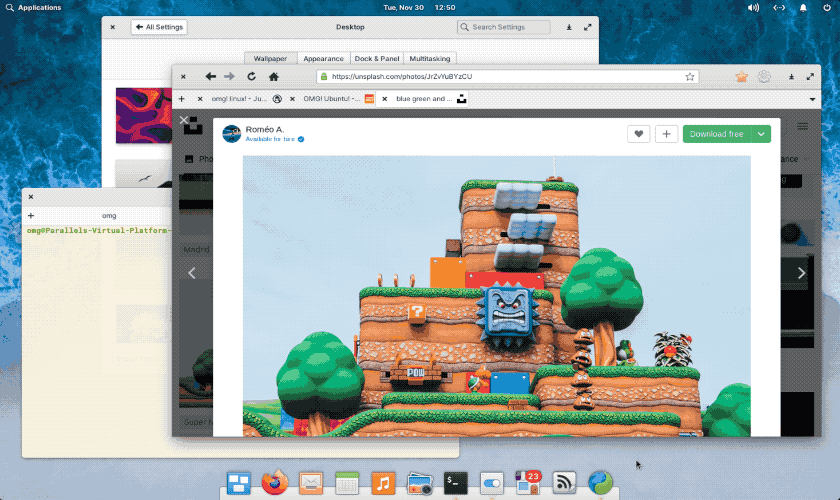Open browser downloads arrow icon
This screenshot has width=840, height=500.
[791, 77]
